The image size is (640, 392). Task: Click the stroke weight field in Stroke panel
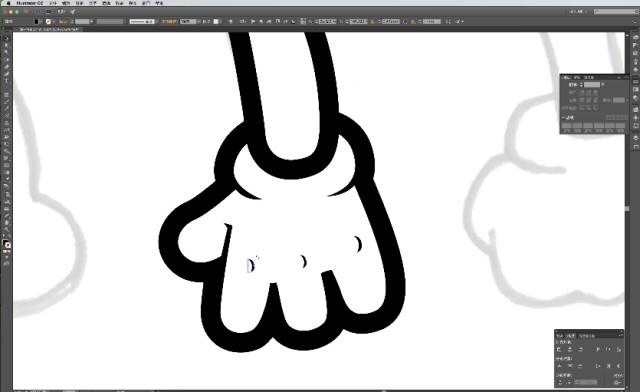(x=592, y=85)
